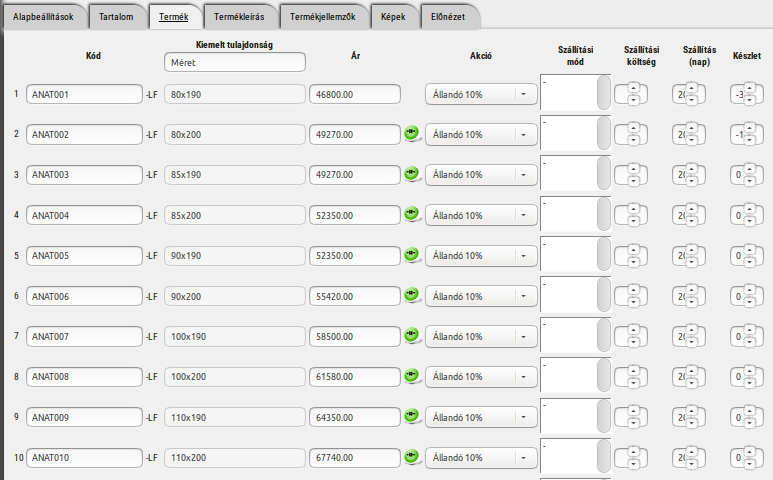
Task: Click the green icon beside price 55420.00
Action: [x=412, y=295]
